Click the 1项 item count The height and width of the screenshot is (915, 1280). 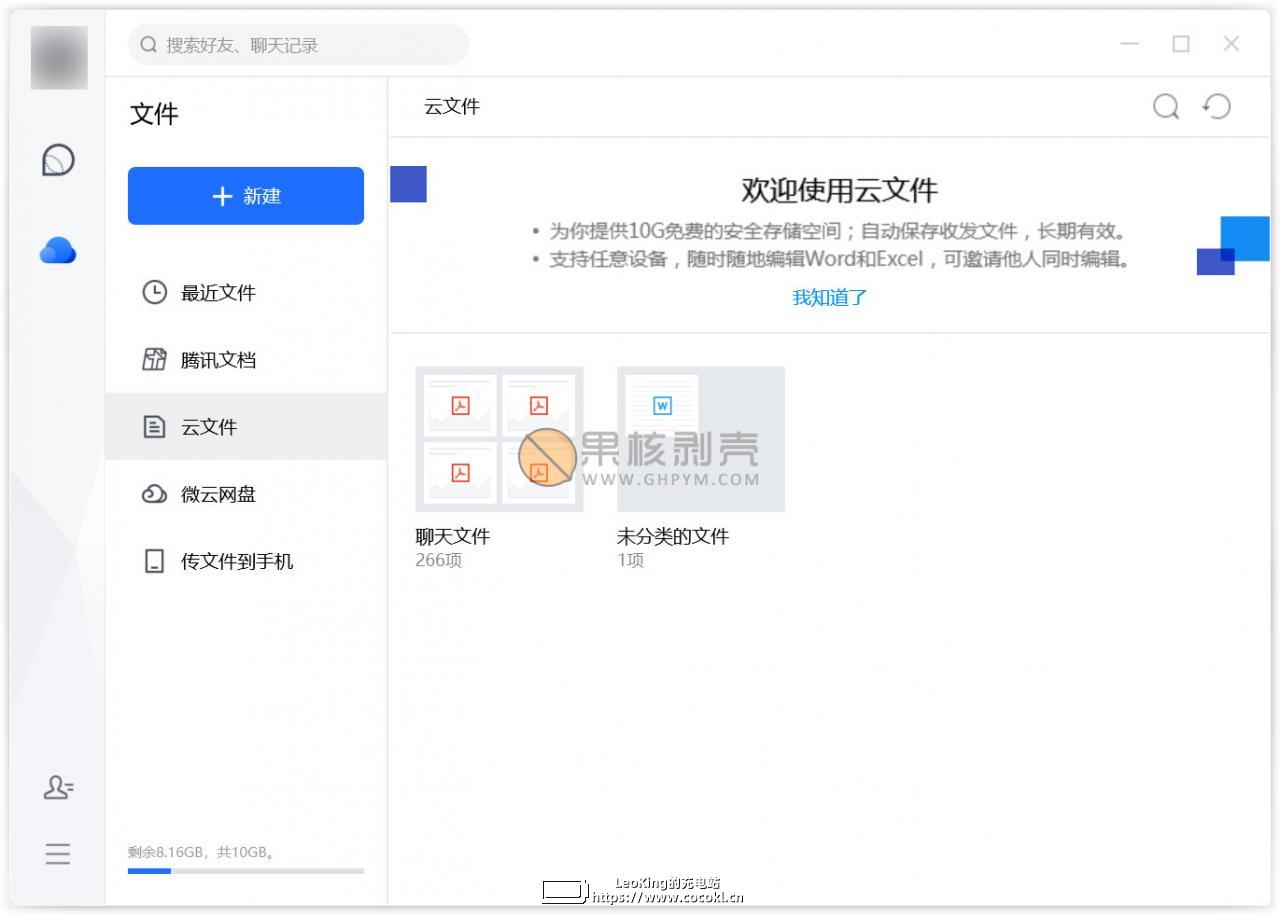click(x=631, y=560)
